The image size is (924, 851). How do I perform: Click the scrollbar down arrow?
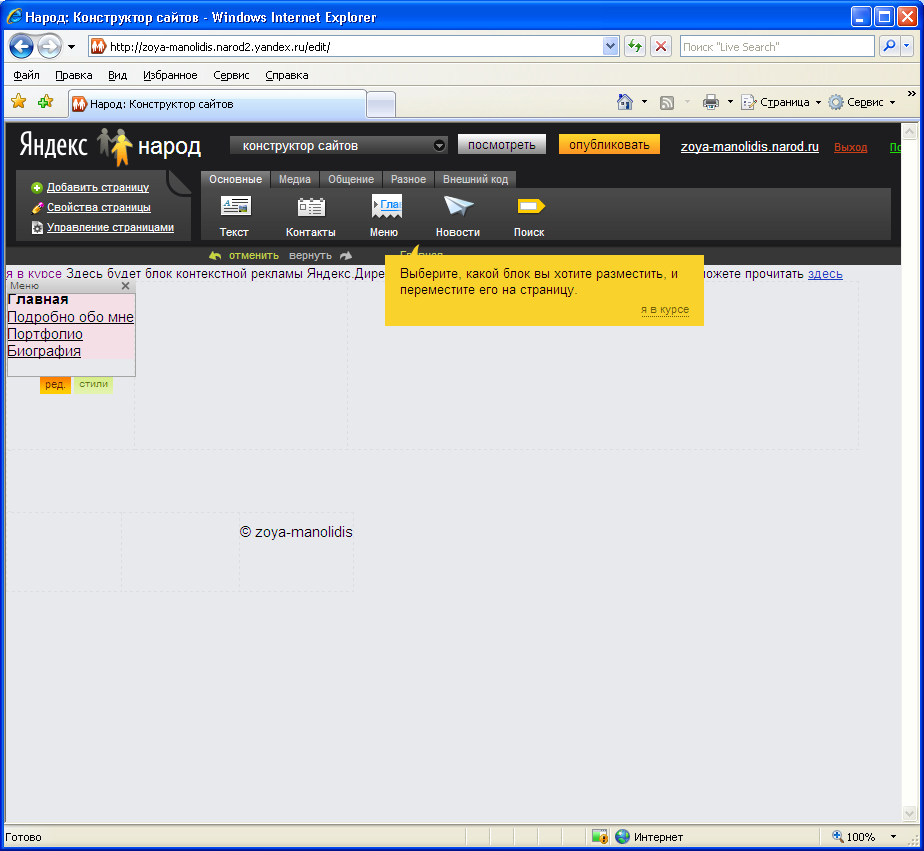(909, 813)
